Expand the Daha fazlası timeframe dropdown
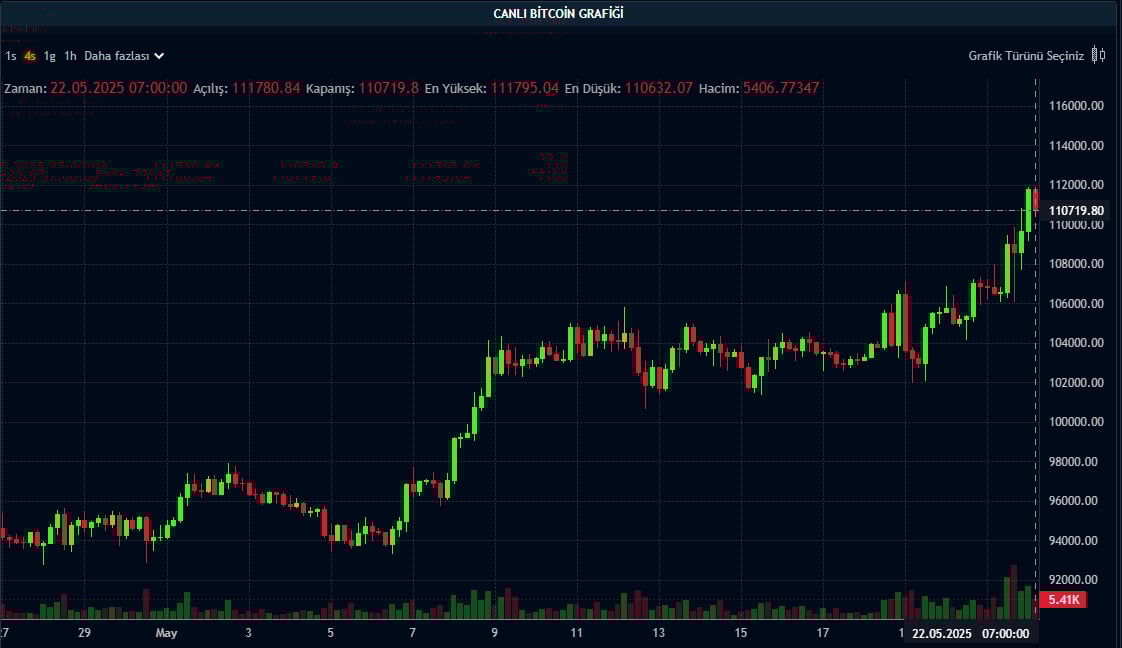 (x=124, y=56)
